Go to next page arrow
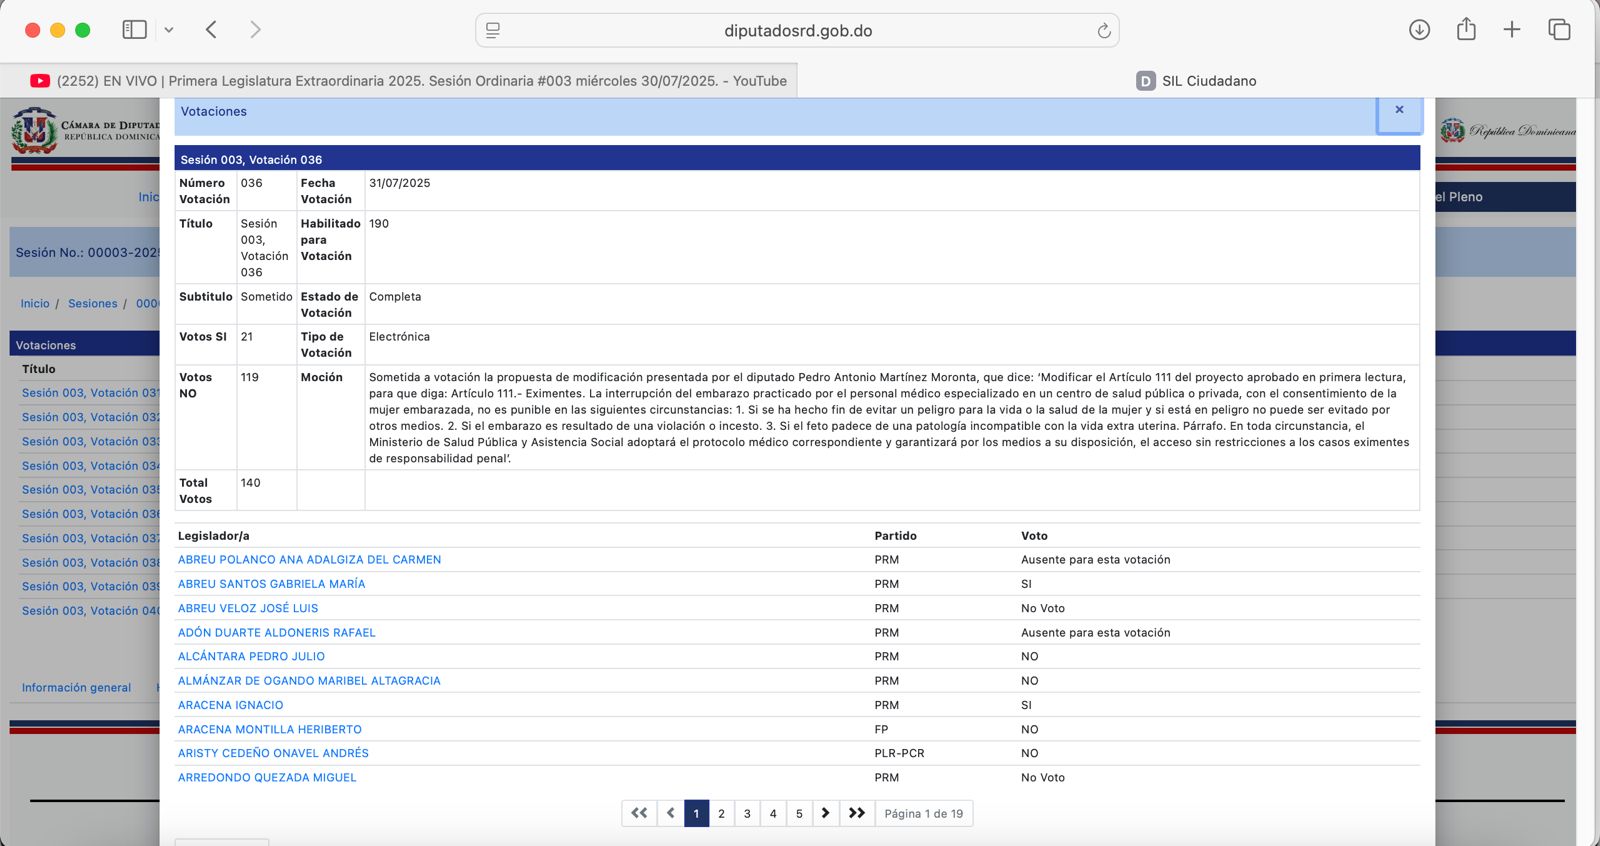The image size is (1600, 846). (x=825, y=814)
